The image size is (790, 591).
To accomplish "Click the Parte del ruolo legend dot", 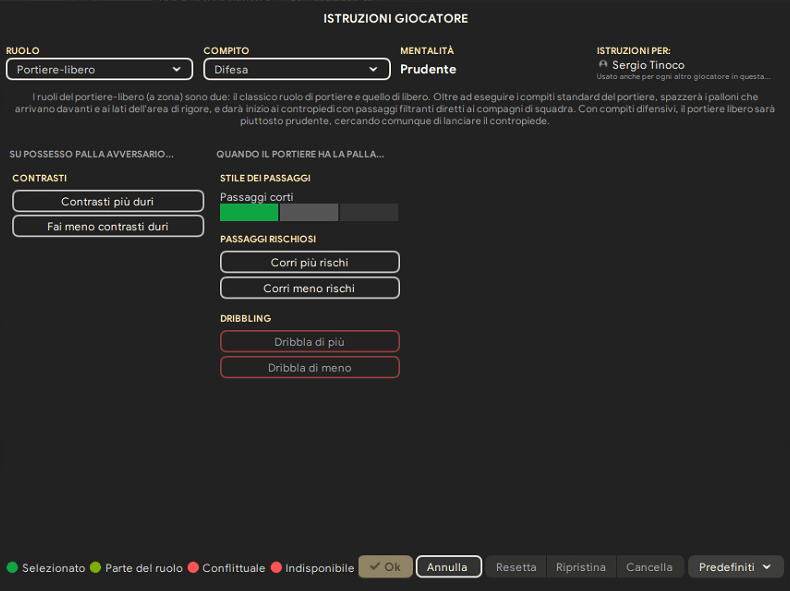I will click(95, 567).
